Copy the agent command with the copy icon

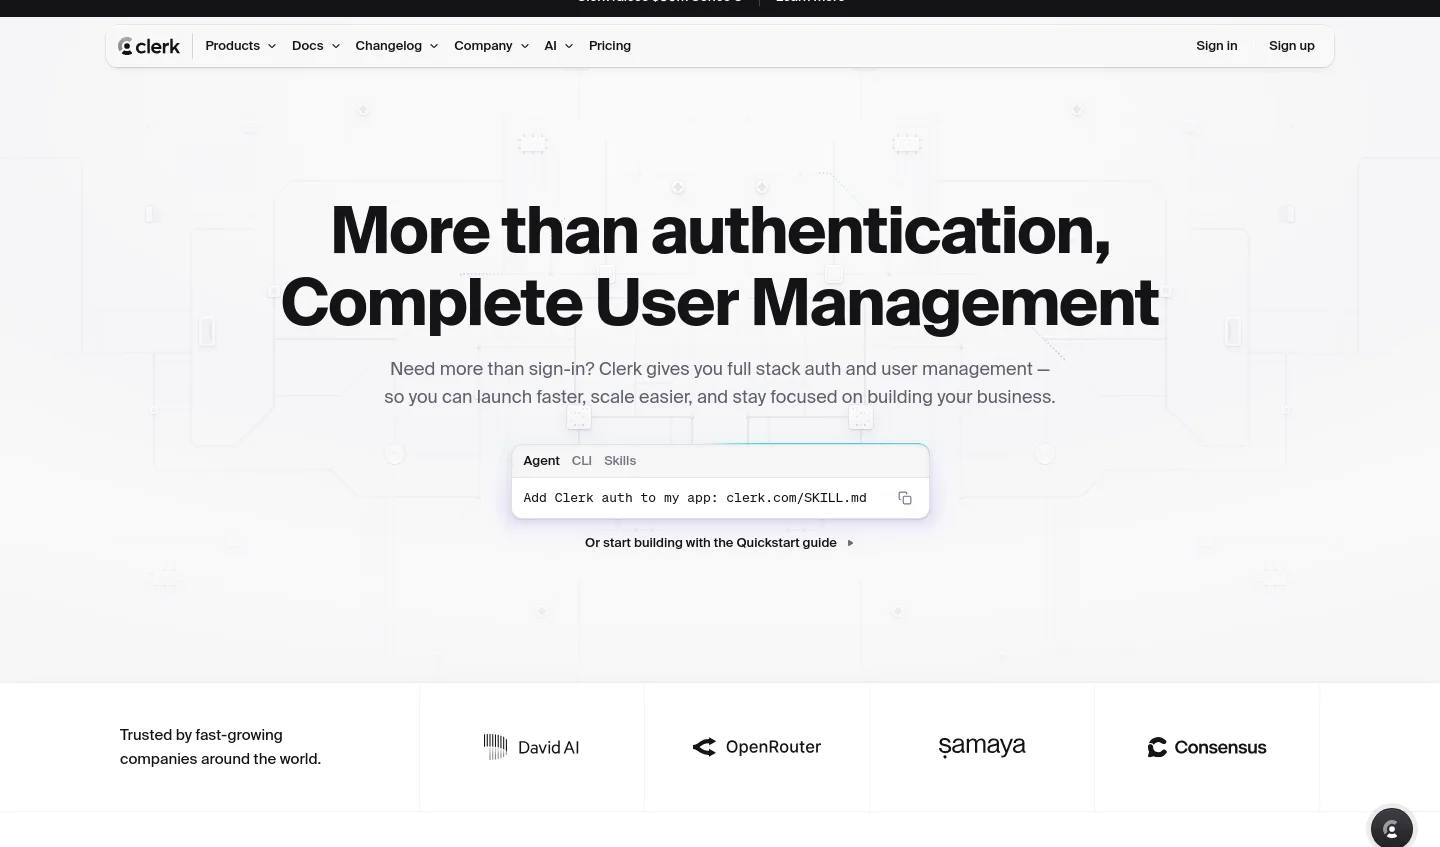905,498
